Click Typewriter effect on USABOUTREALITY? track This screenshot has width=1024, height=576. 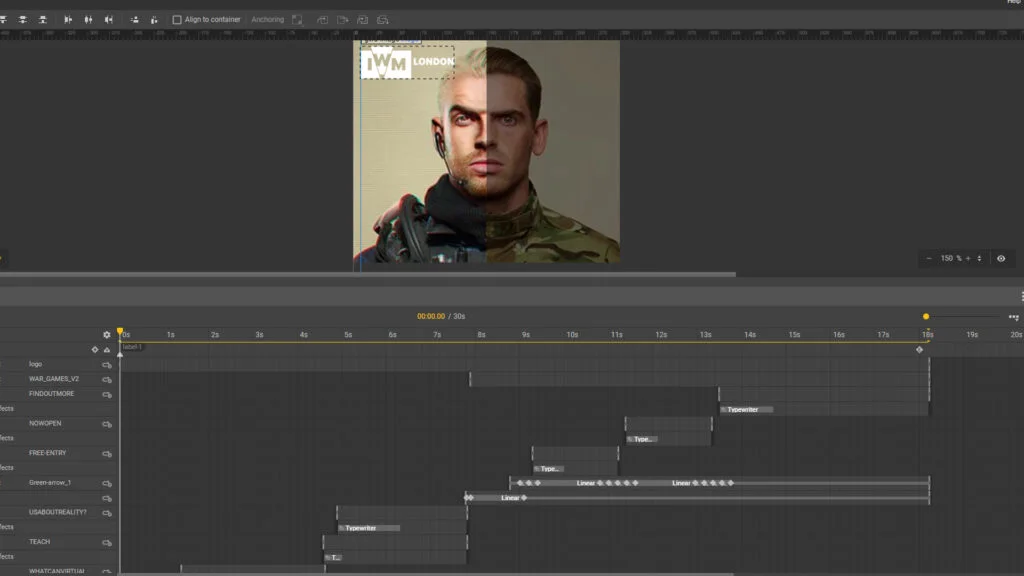(369, 528)
